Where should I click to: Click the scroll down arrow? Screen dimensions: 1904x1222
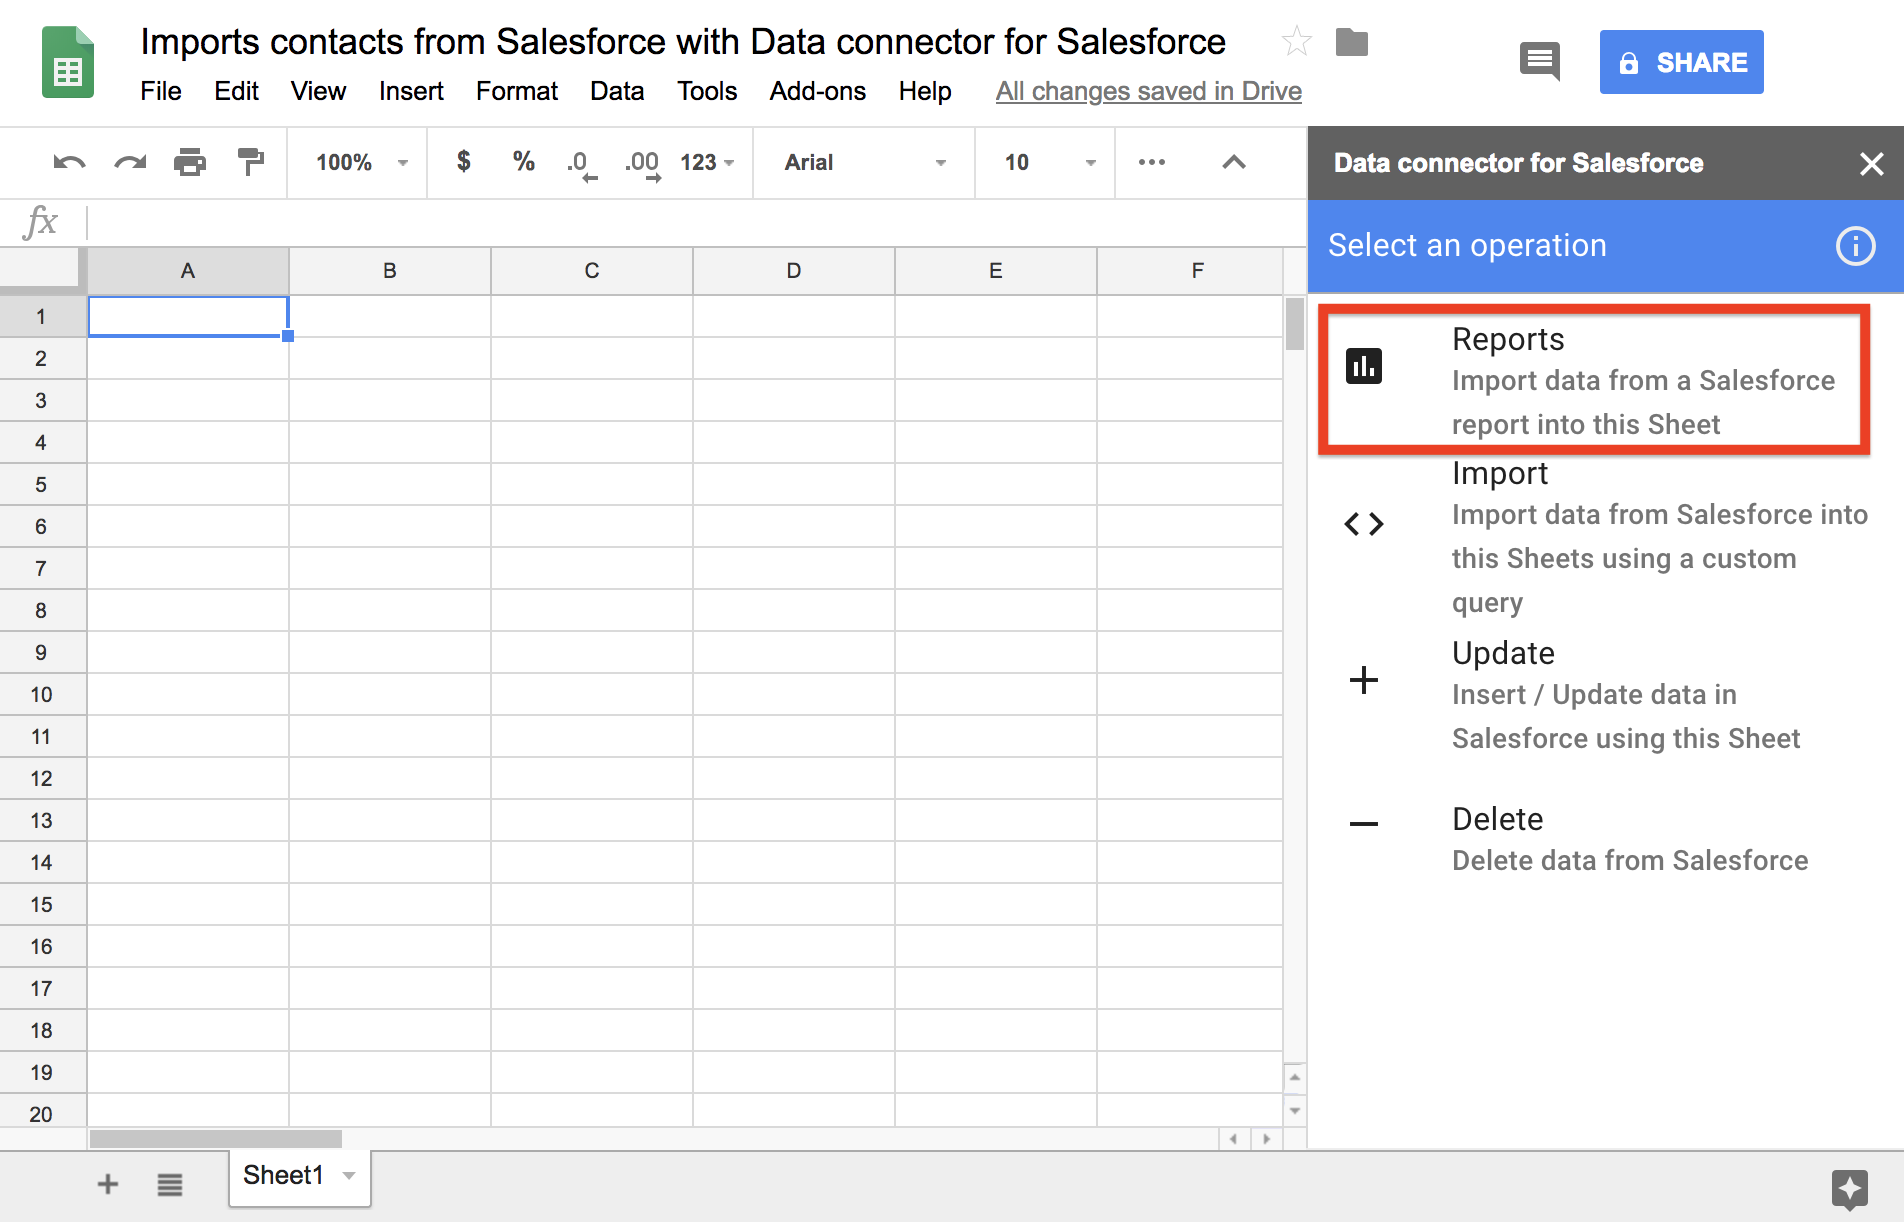[x=1295, y=1111]
